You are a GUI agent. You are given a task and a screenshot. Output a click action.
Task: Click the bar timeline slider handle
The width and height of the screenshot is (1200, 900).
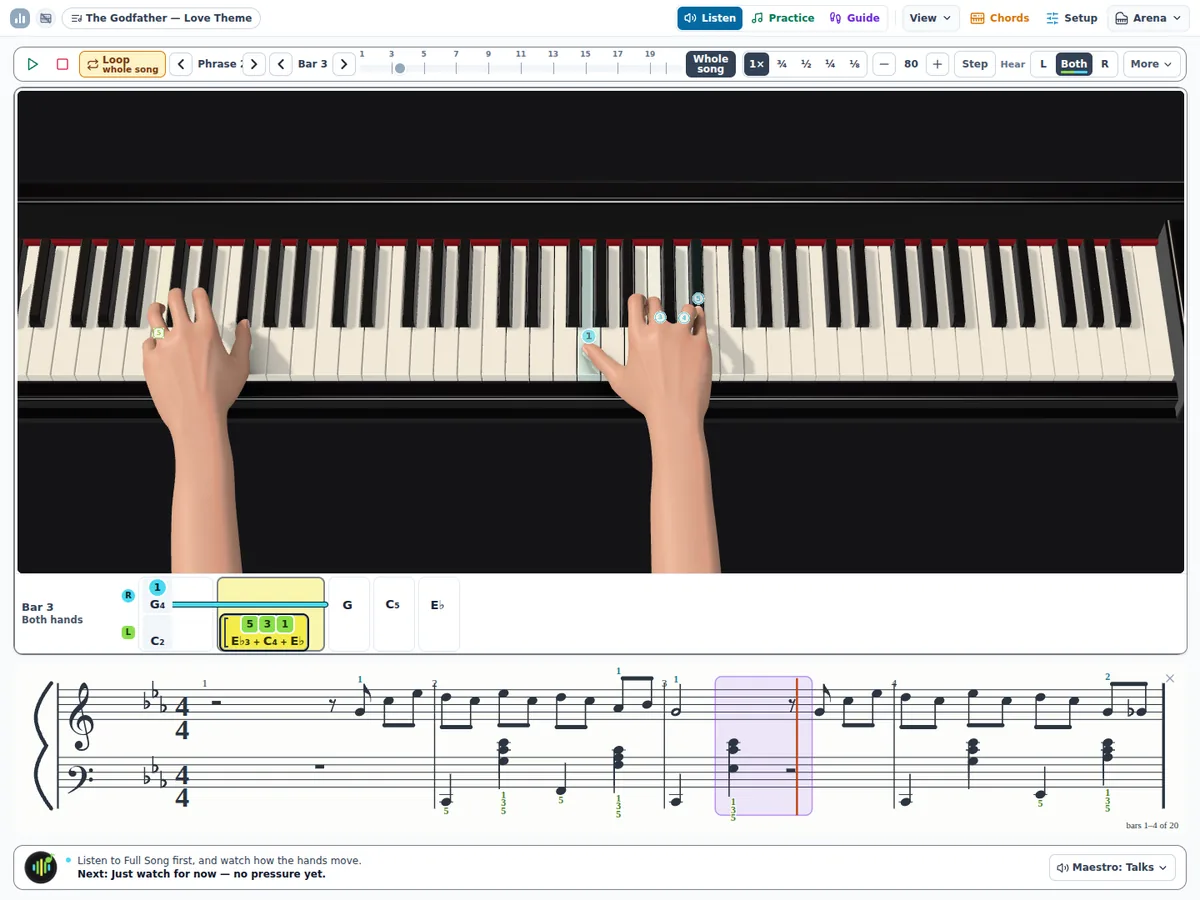coord(399,68)
